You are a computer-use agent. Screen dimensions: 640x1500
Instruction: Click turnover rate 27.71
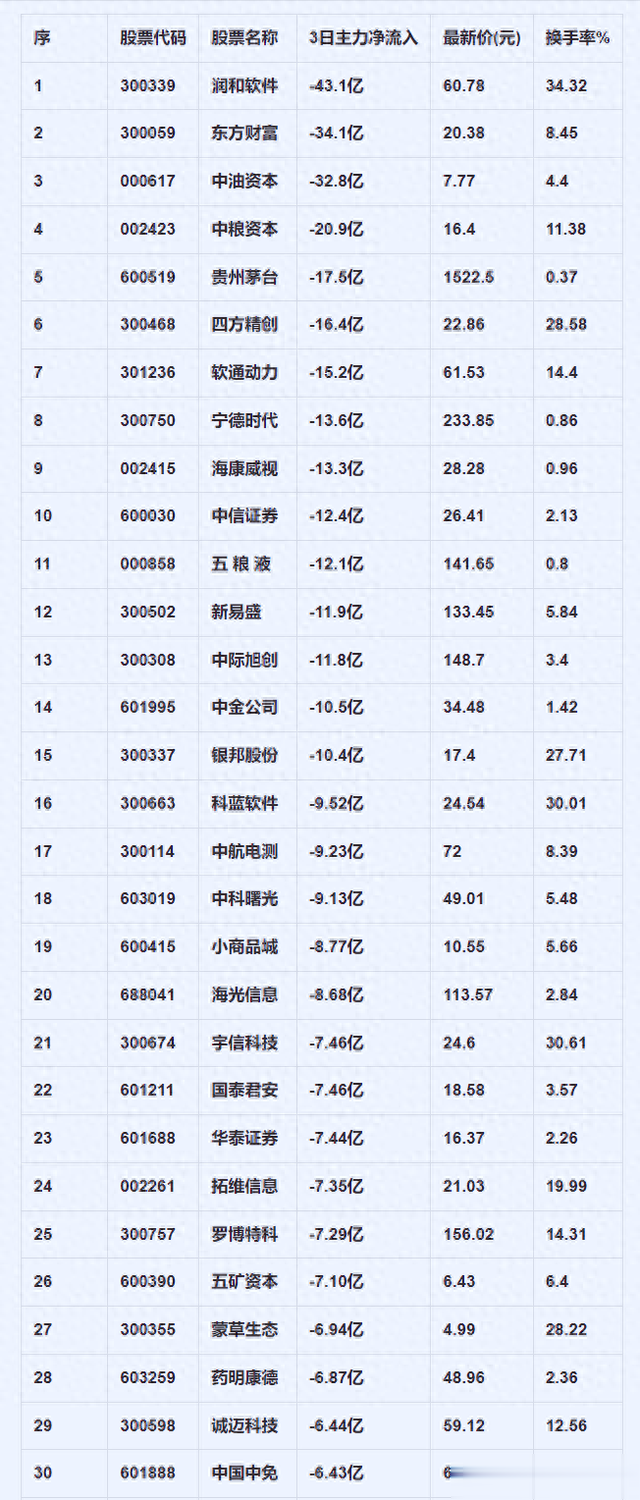(566, 756)
